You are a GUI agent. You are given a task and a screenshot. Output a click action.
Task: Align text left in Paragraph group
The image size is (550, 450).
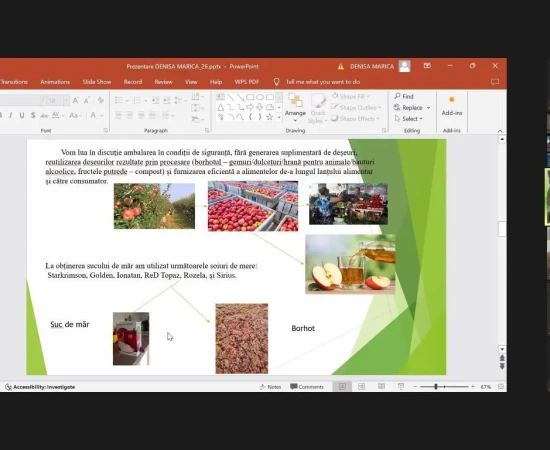point(119,115)
